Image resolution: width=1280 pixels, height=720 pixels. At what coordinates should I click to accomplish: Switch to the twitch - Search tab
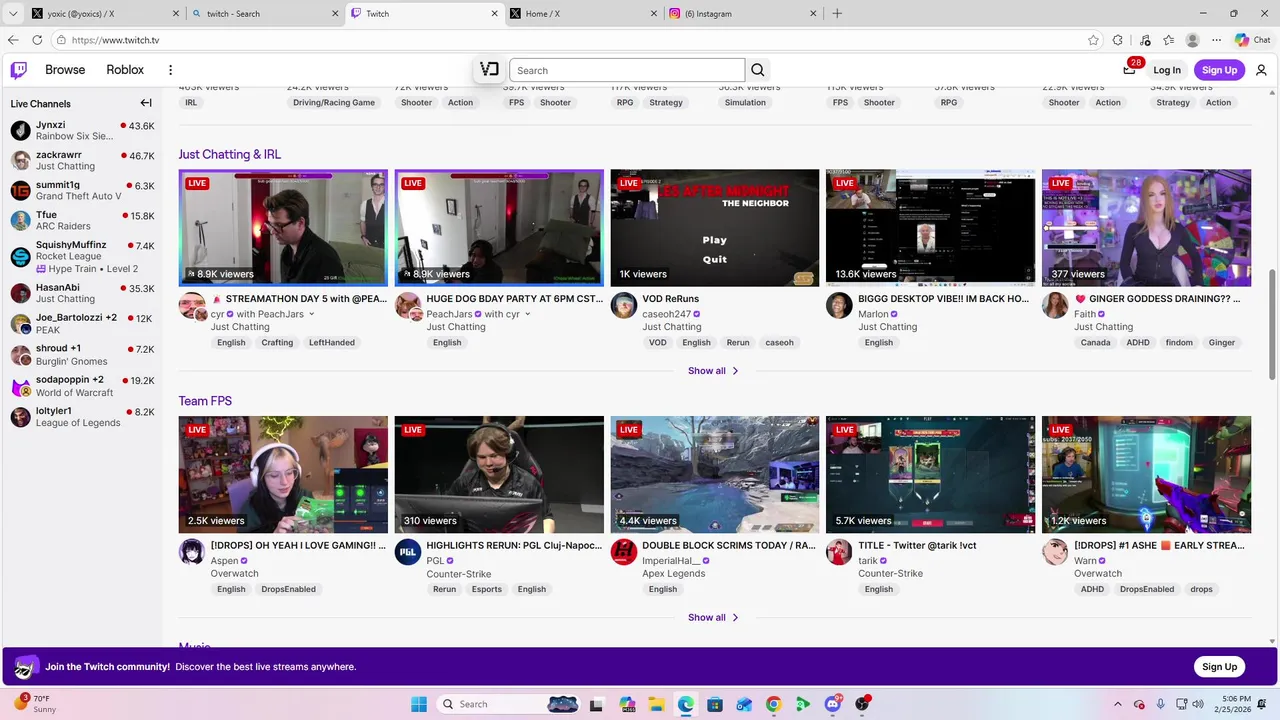point(266,13)
